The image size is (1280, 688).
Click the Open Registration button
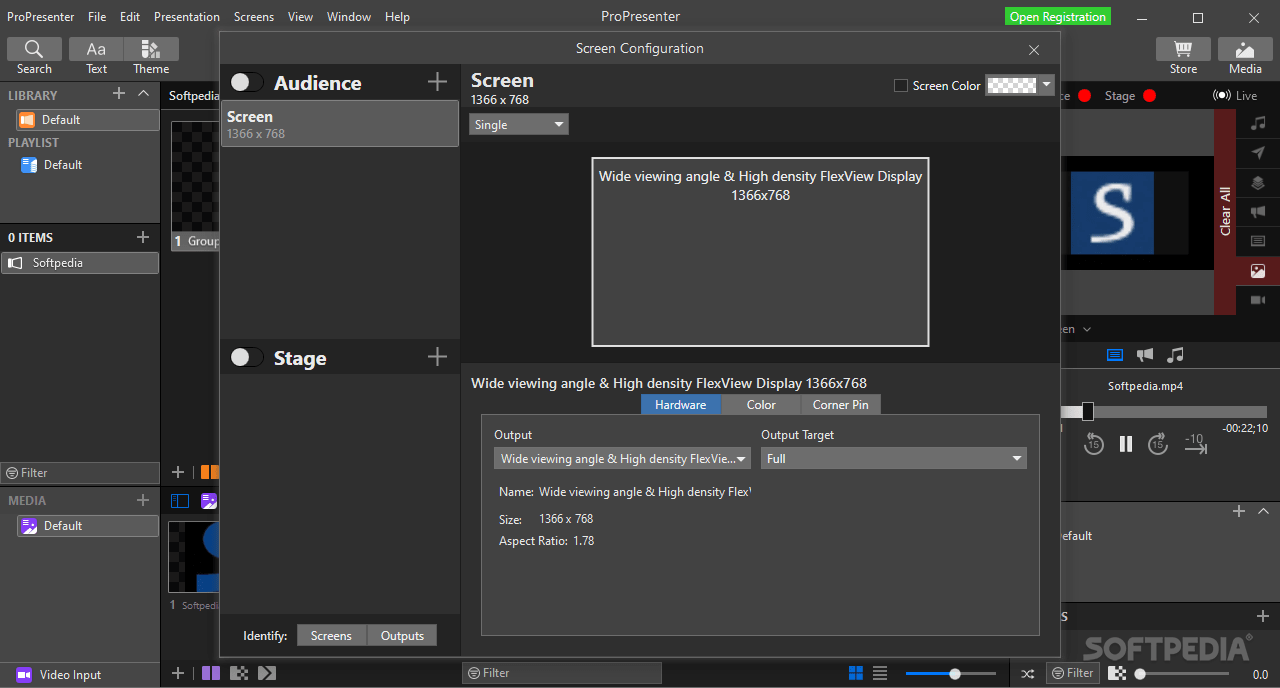click(x=1057, y=16)
